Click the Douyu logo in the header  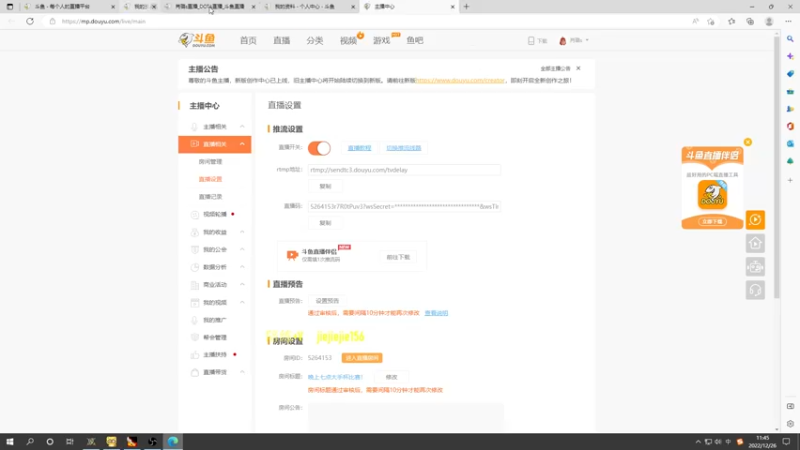pyautogui.click(x=197, y=40)
